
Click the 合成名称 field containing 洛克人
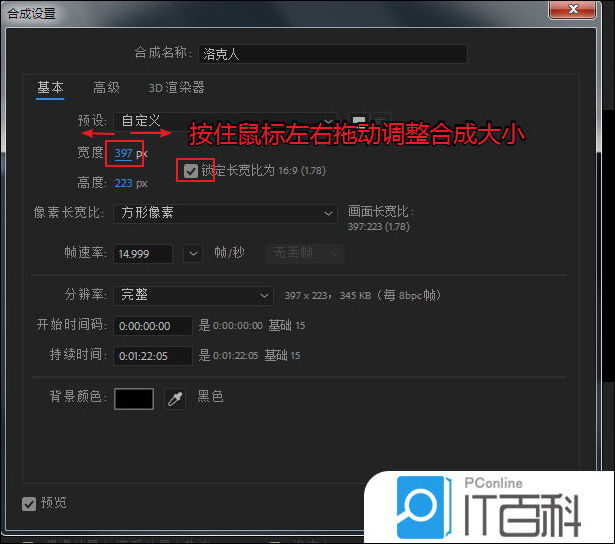[333, 54]
